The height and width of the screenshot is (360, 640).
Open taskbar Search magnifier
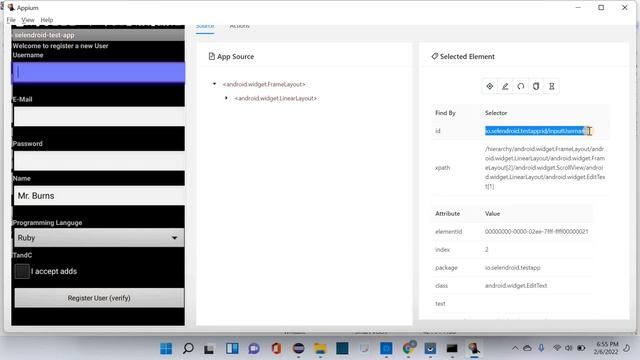point(188,348)
